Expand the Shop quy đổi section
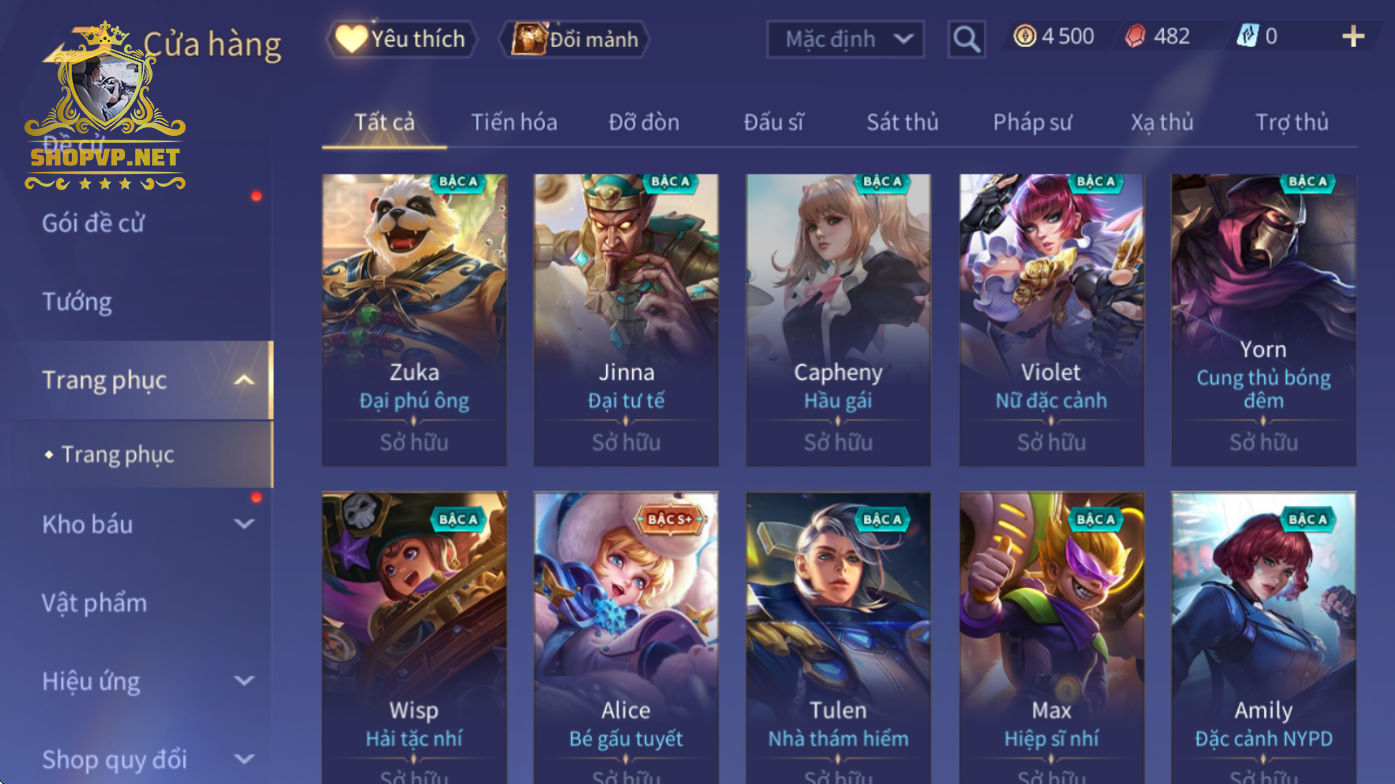 click(x=244, y=759)
